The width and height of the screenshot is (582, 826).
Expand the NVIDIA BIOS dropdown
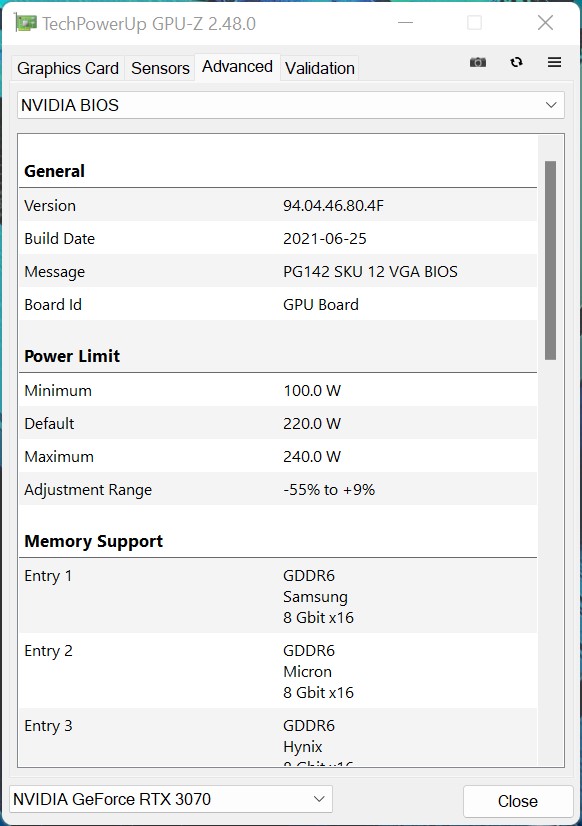tap(291, 105)
